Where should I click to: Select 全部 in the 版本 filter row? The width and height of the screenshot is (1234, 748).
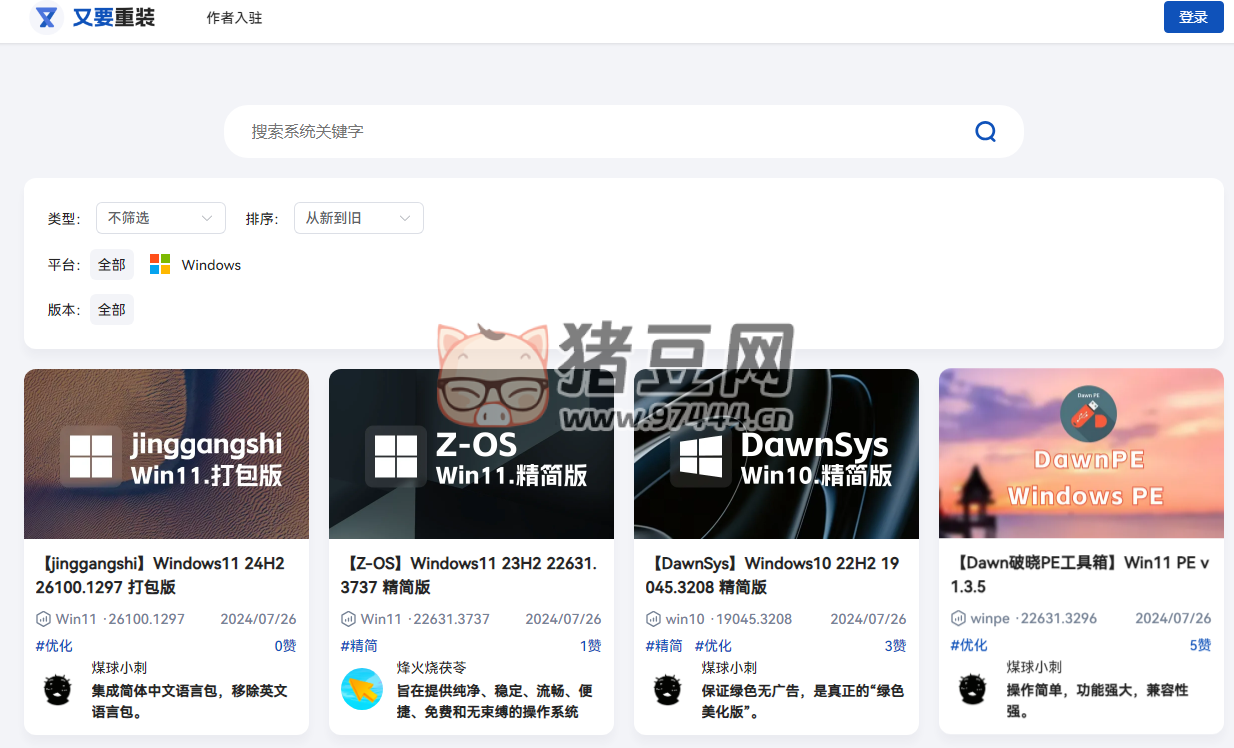coord(111,309)
